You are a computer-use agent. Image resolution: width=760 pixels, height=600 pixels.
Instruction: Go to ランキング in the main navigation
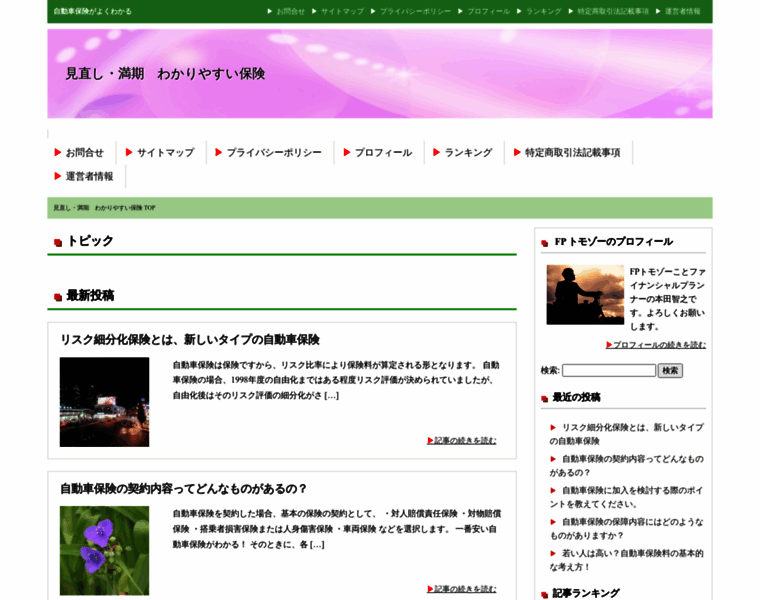tap(468, 153)
